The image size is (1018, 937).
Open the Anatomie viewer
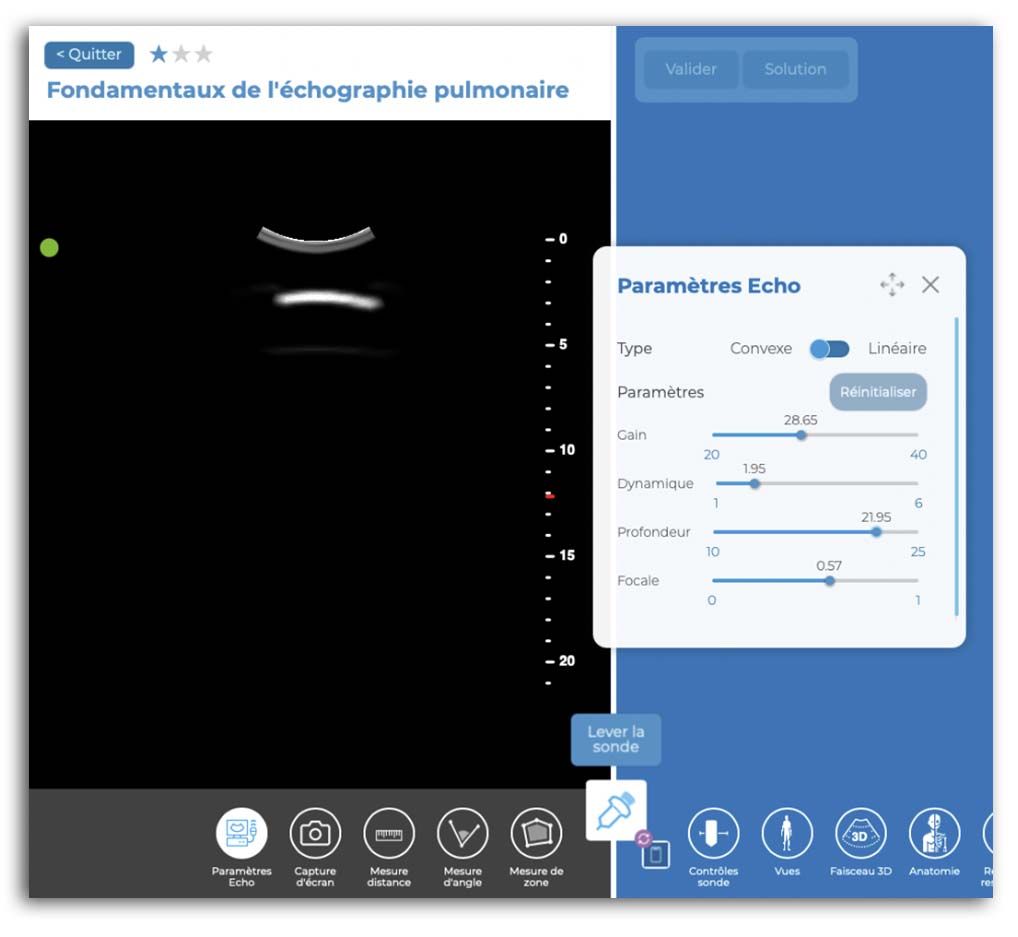pos(934,832)
